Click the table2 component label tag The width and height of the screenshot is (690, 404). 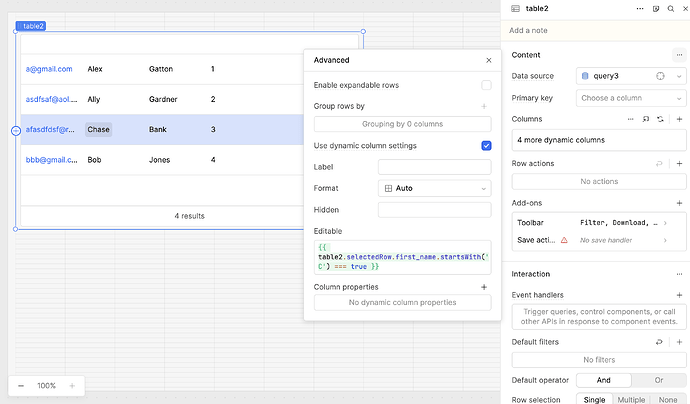31,26
